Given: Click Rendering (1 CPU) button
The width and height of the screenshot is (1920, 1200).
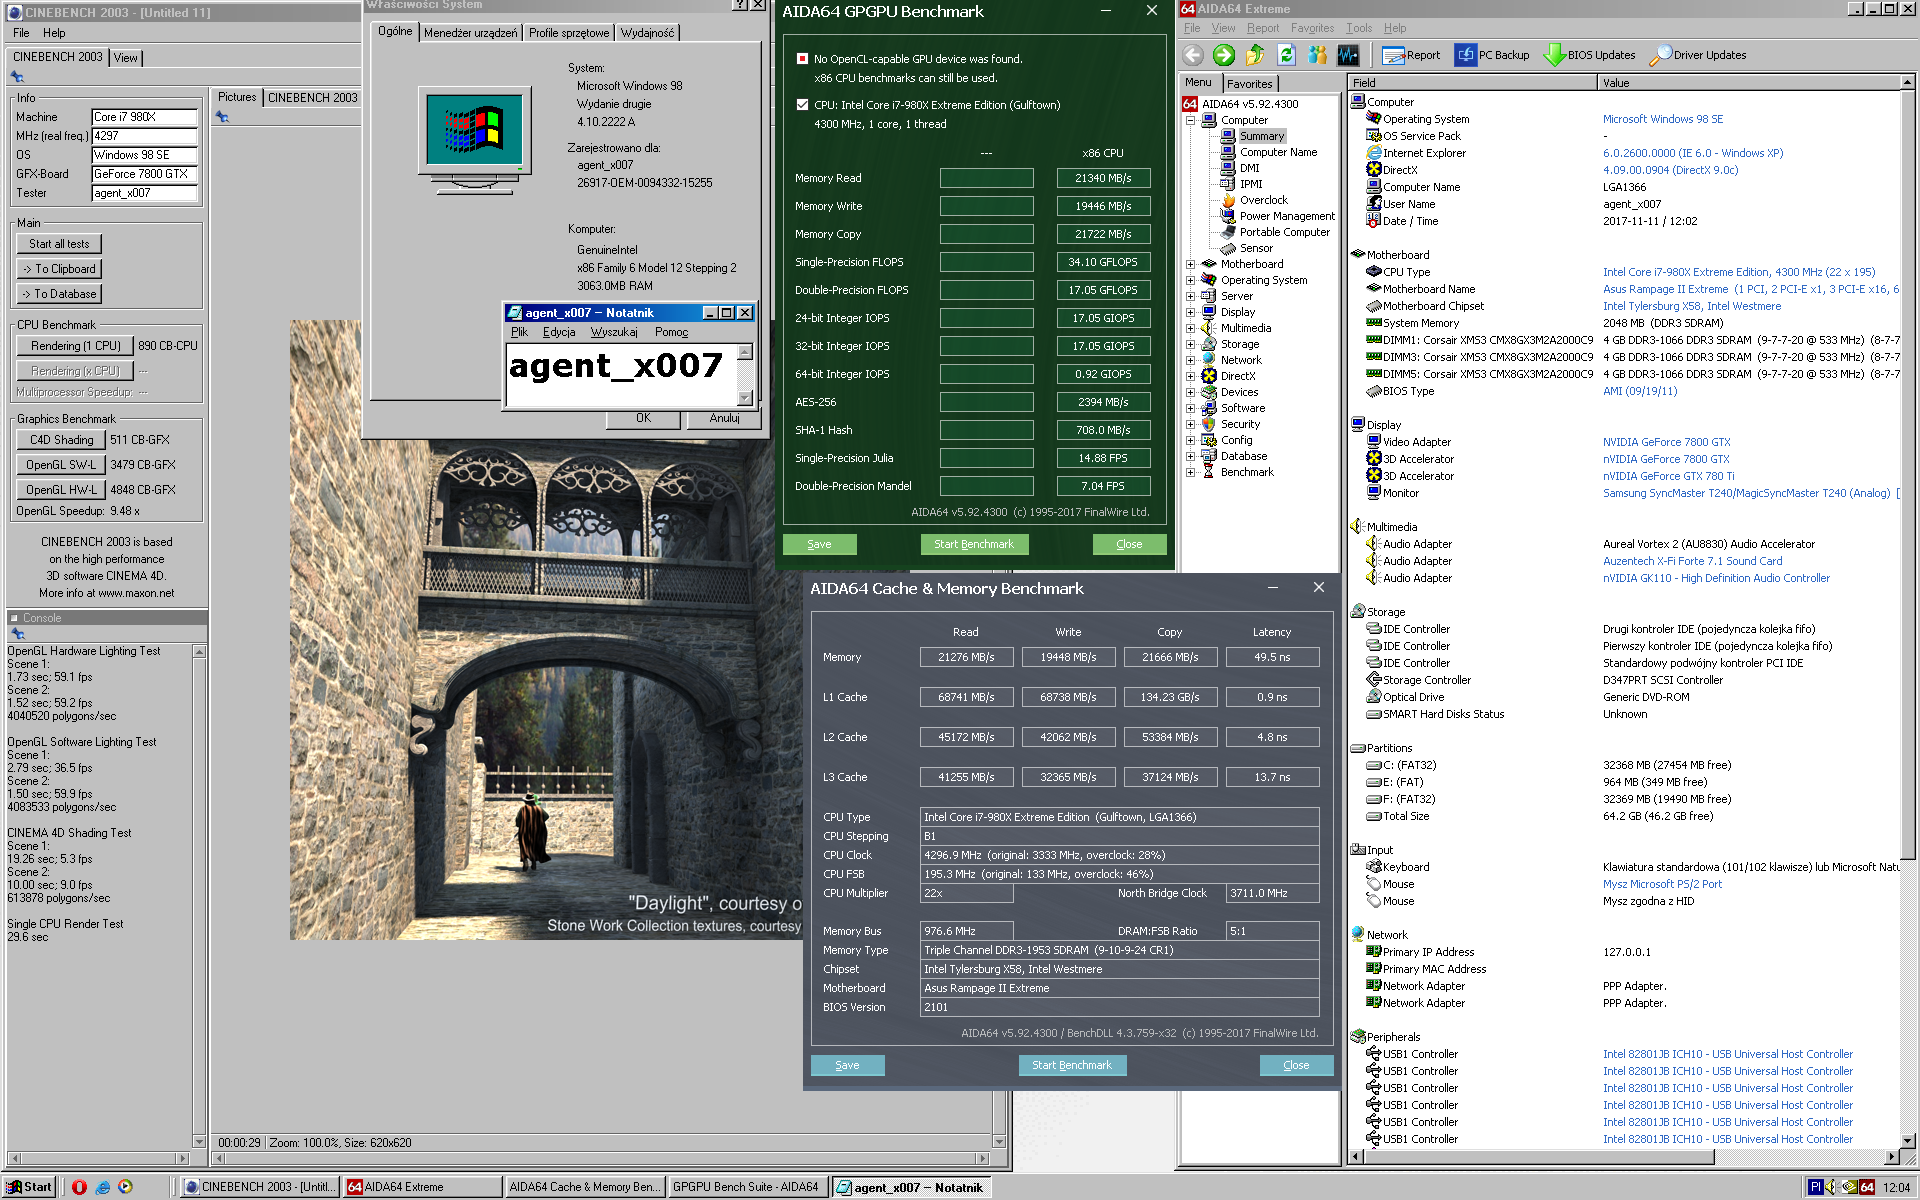Looking at the screenshot, I should (x=75, y=346).
